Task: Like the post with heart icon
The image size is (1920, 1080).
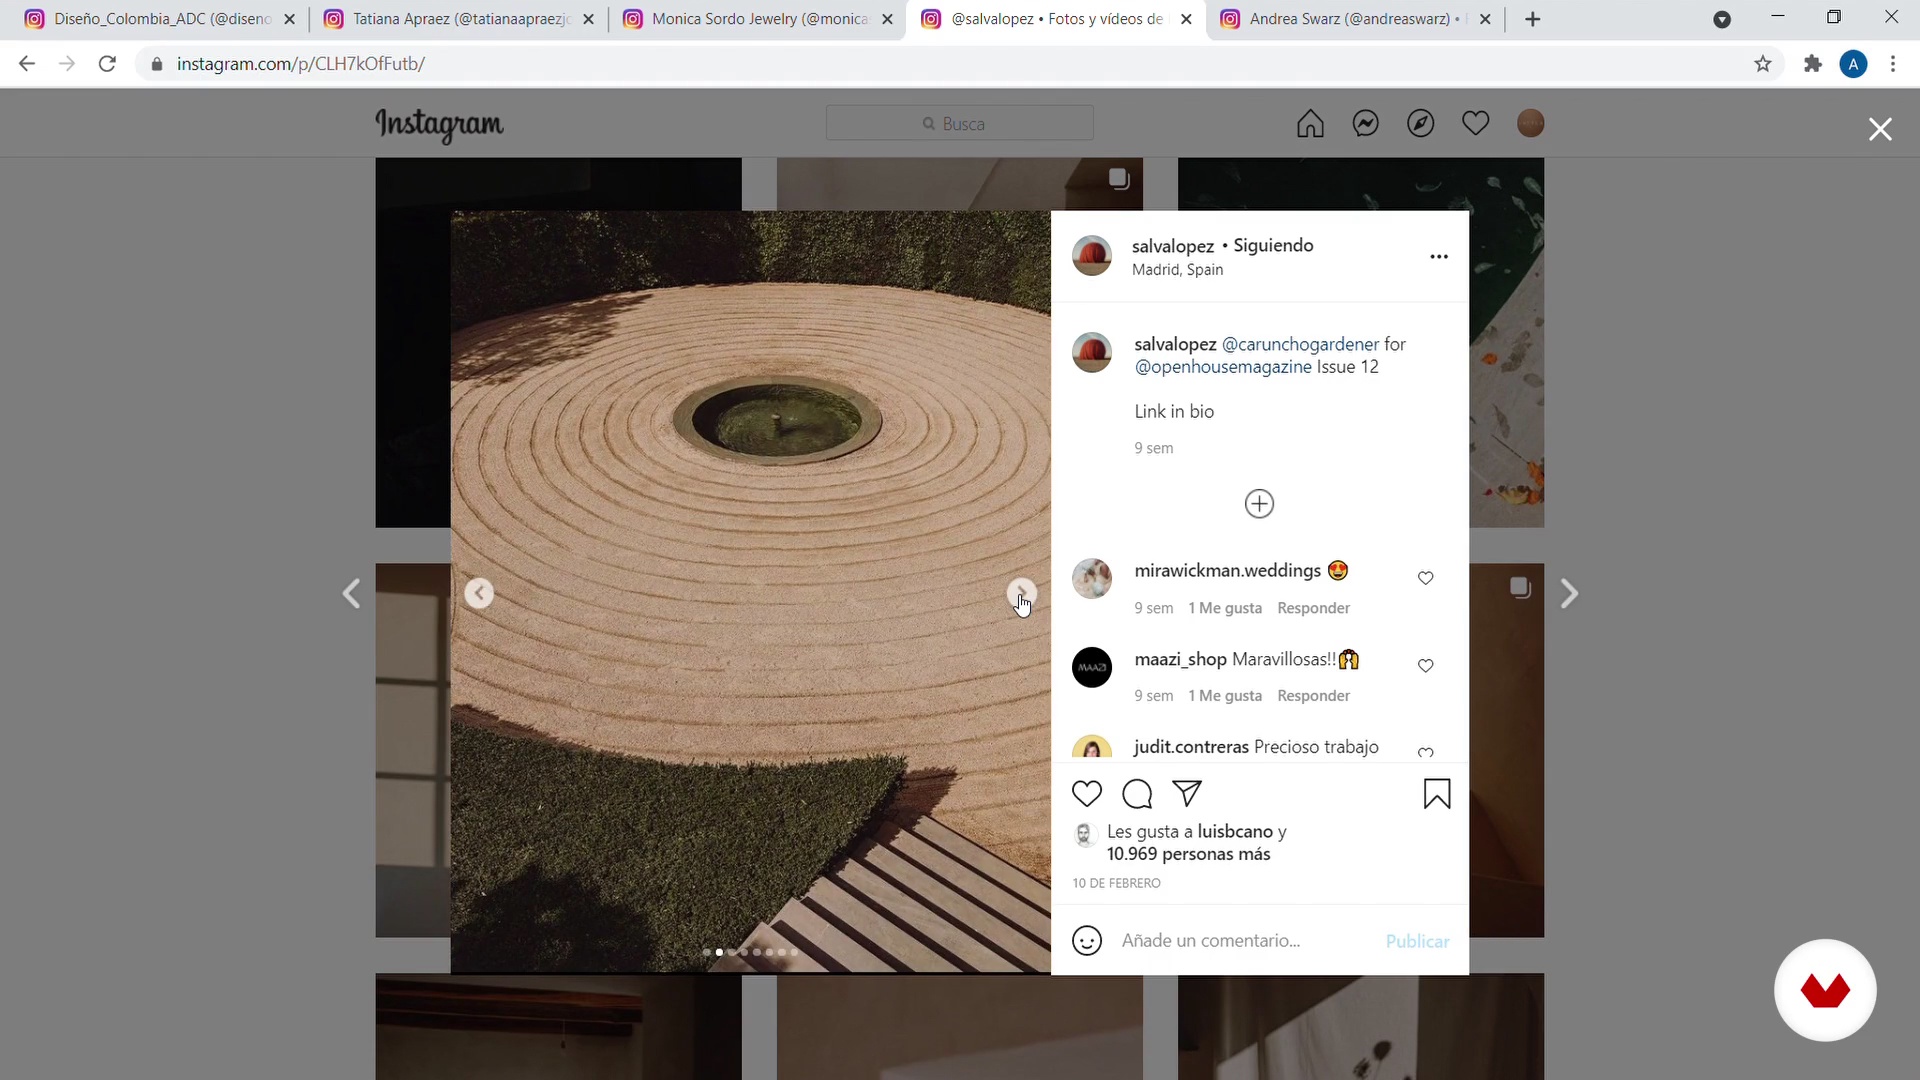Action: (x=1087, y=794)
